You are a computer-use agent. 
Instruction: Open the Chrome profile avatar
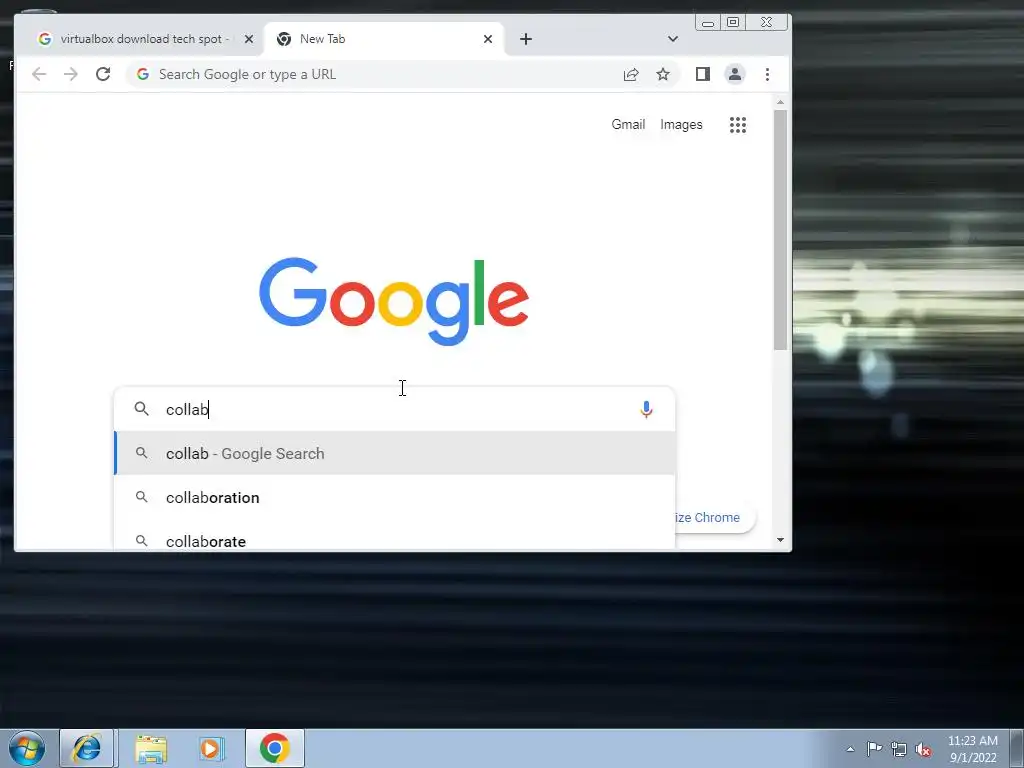point(735,74)
